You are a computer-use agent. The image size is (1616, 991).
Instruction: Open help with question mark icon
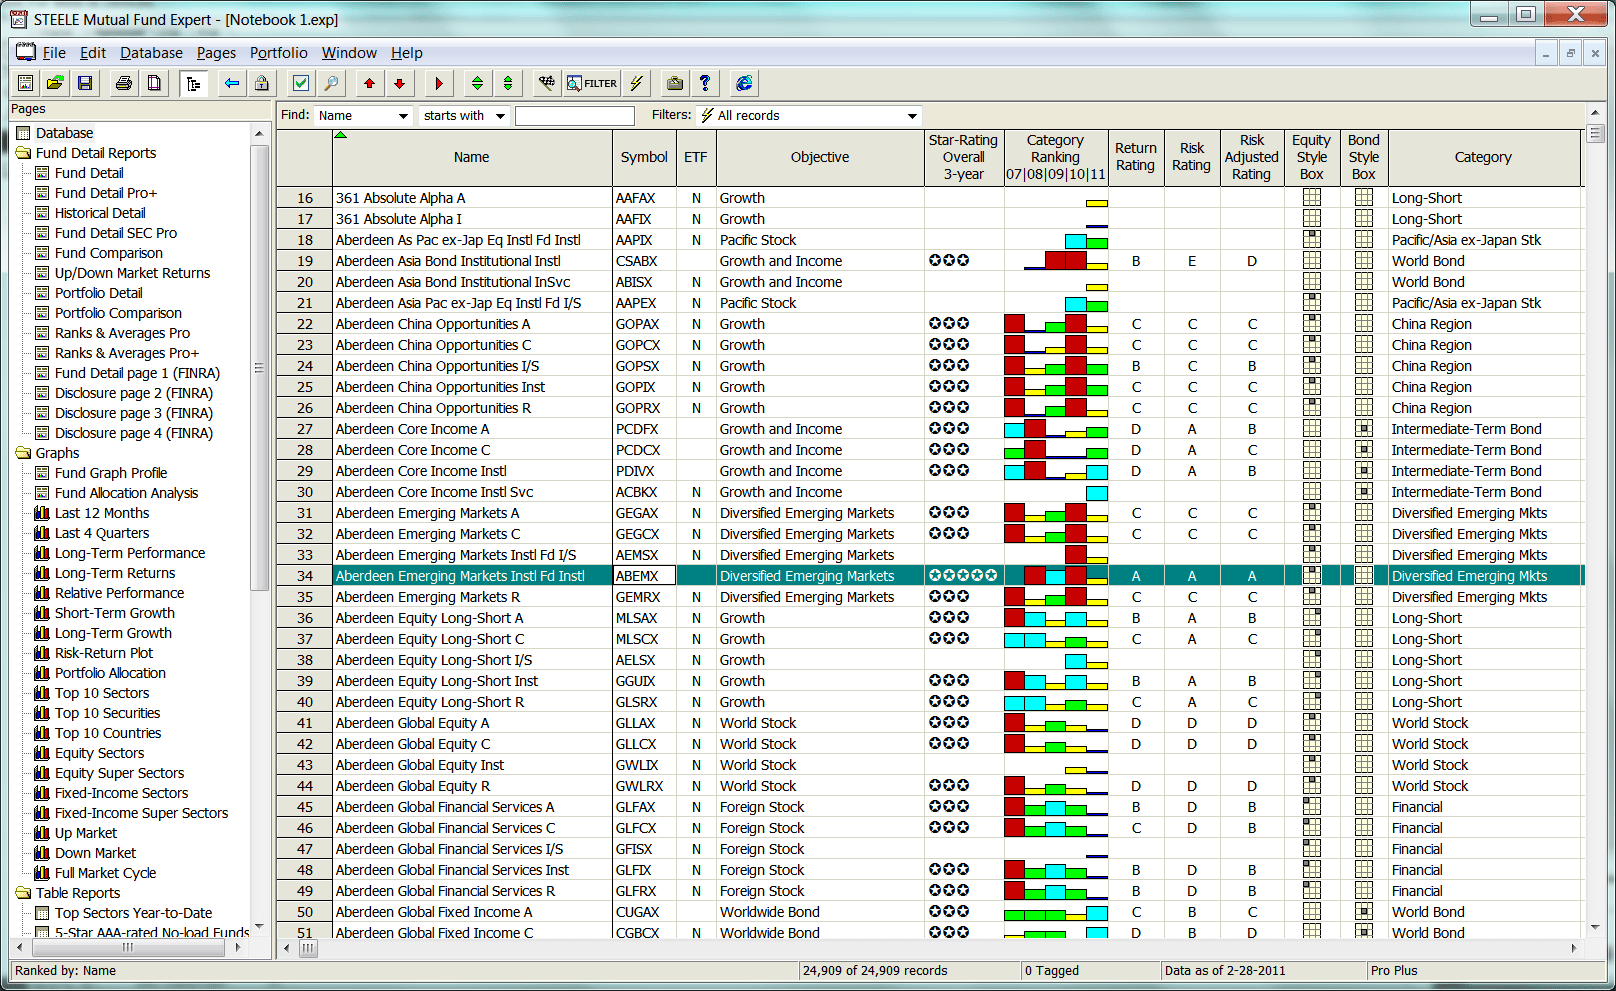[705, 83]
